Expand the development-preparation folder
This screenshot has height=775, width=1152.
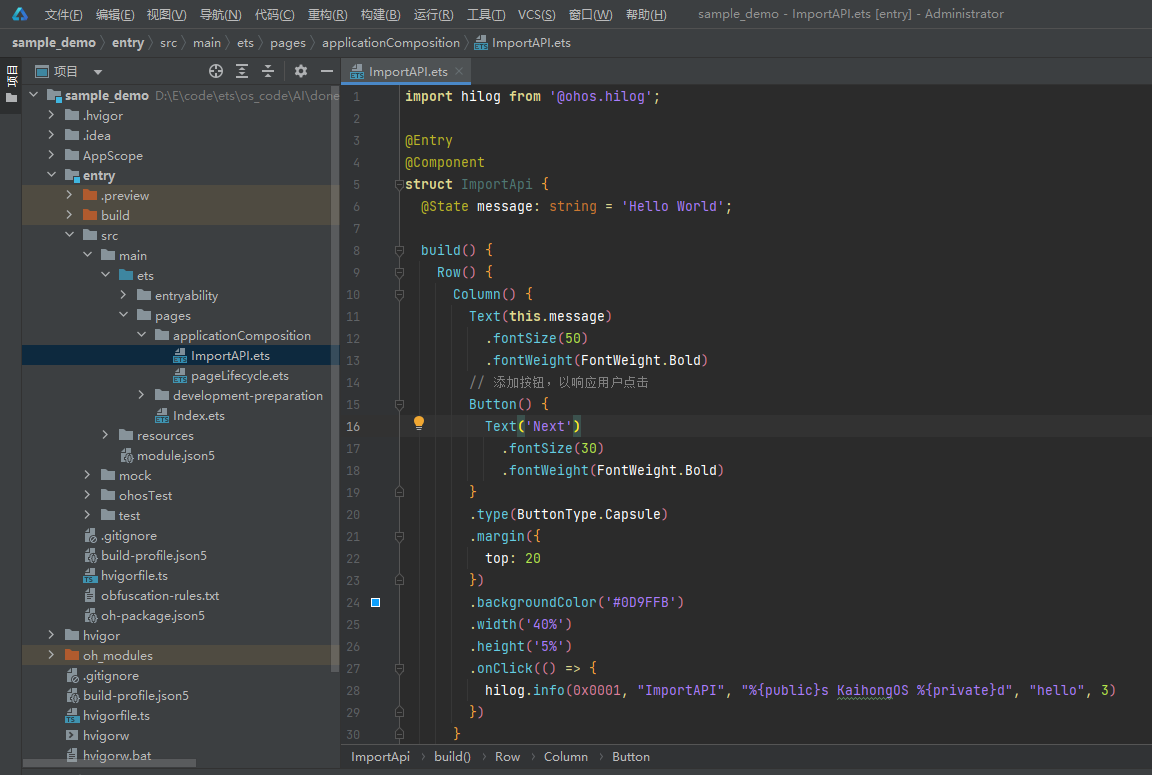click(x=141, y=395)
